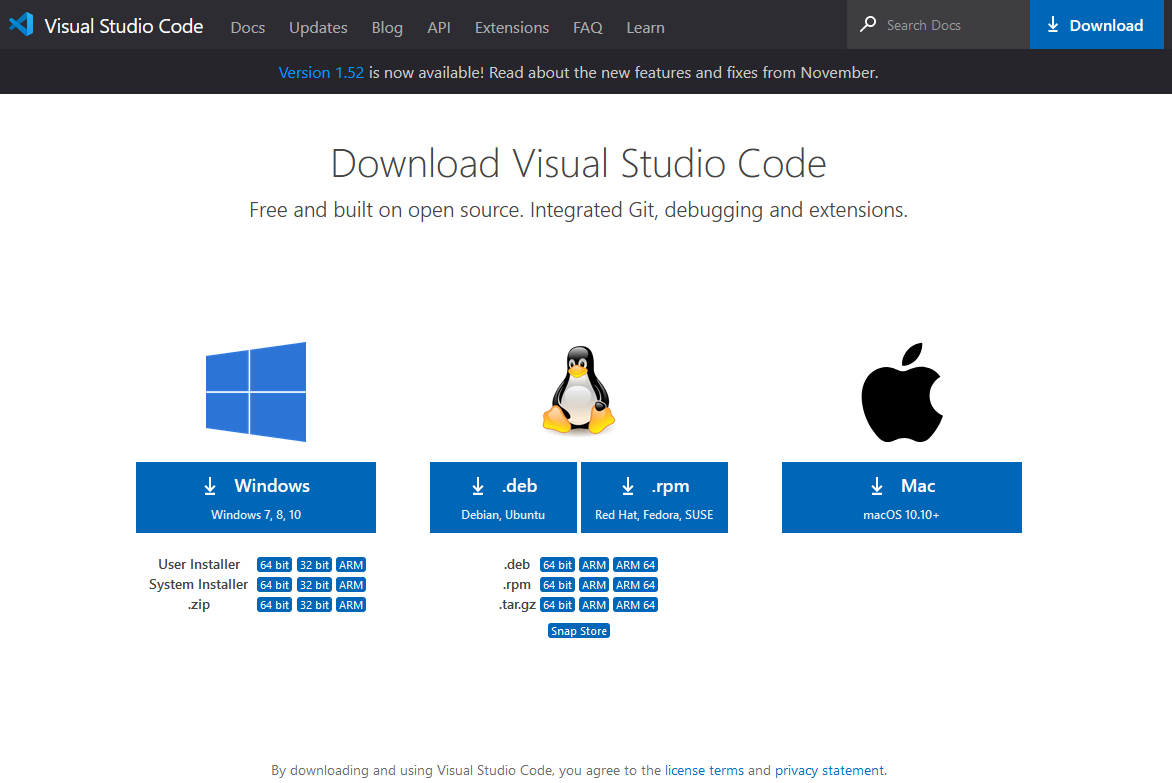Click the Visual Studio Code logo icon

pos(21,25)
